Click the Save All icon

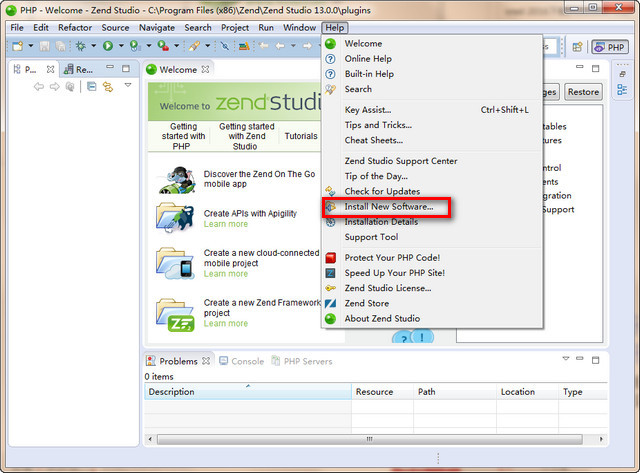(x=60, y=46)
